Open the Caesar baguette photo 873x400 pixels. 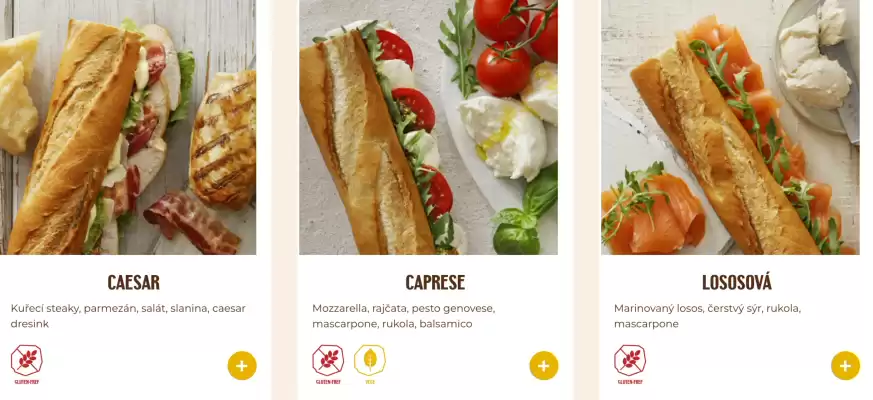tap(128, 127)
